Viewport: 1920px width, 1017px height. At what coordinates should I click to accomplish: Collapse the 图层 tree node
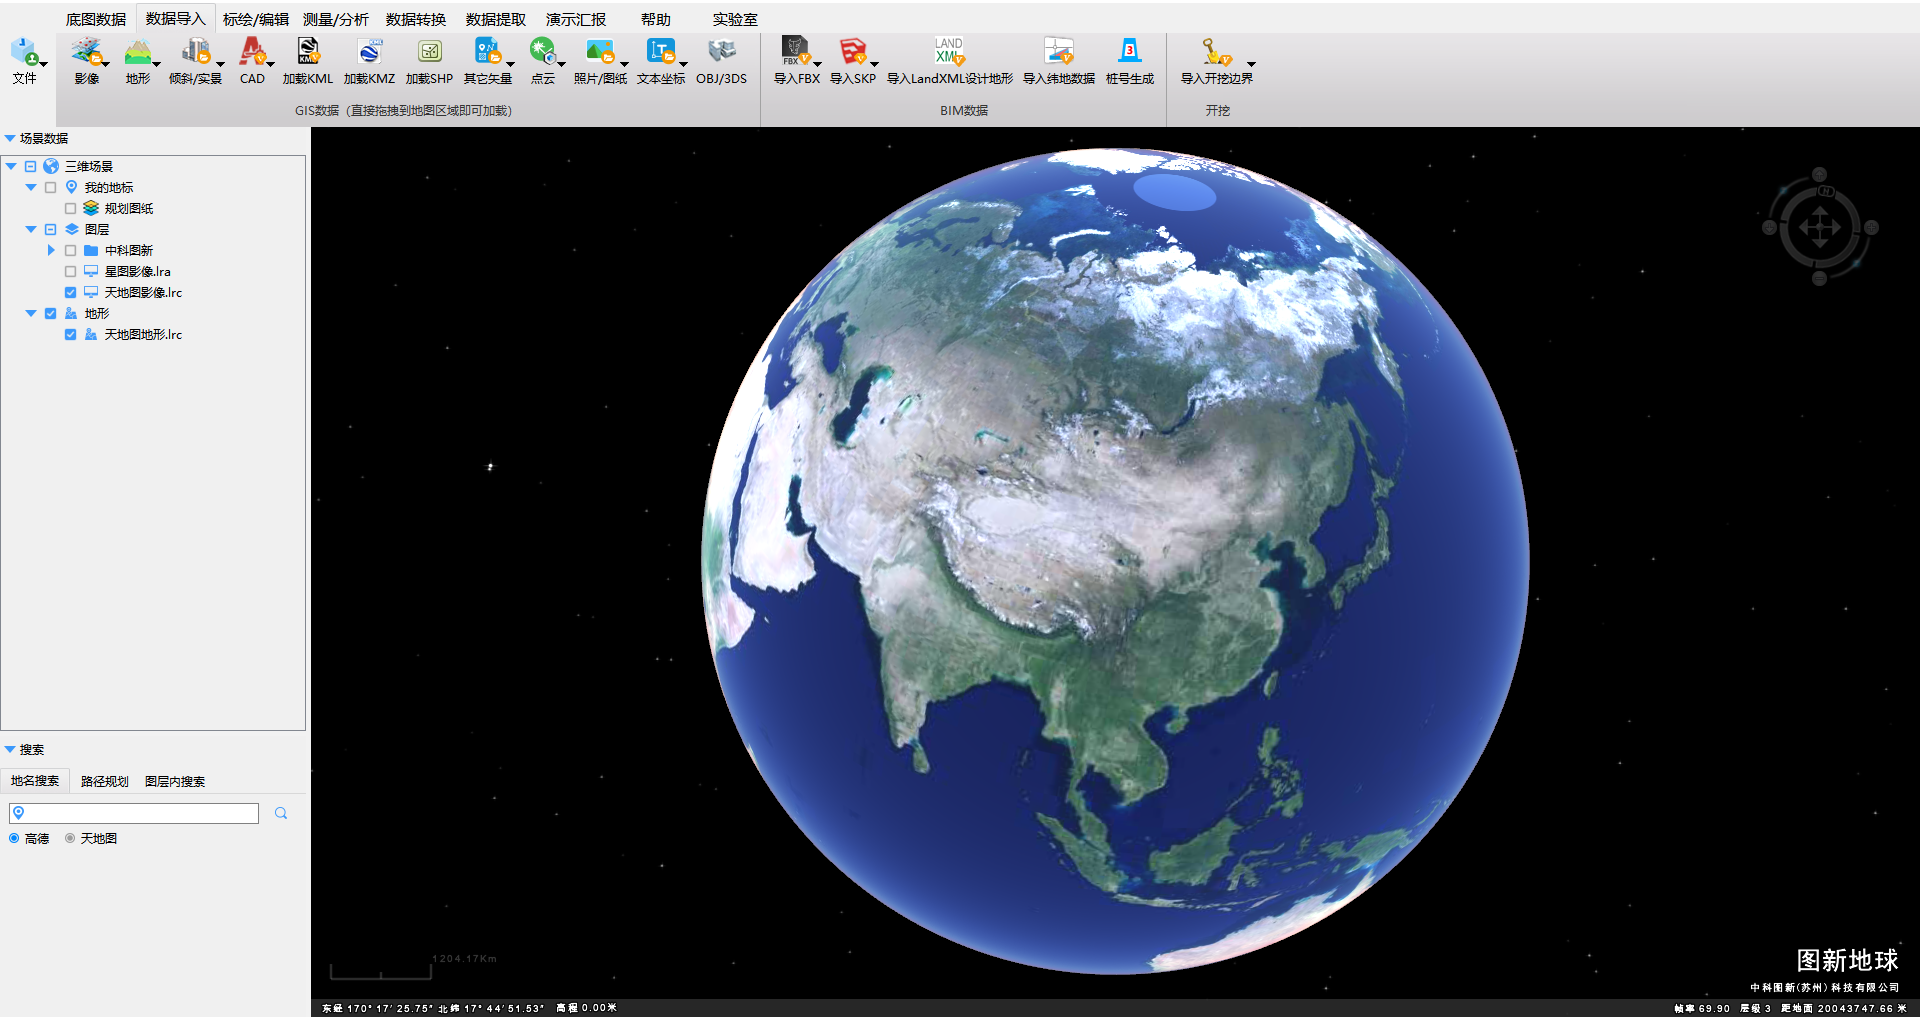coord(31,229)
